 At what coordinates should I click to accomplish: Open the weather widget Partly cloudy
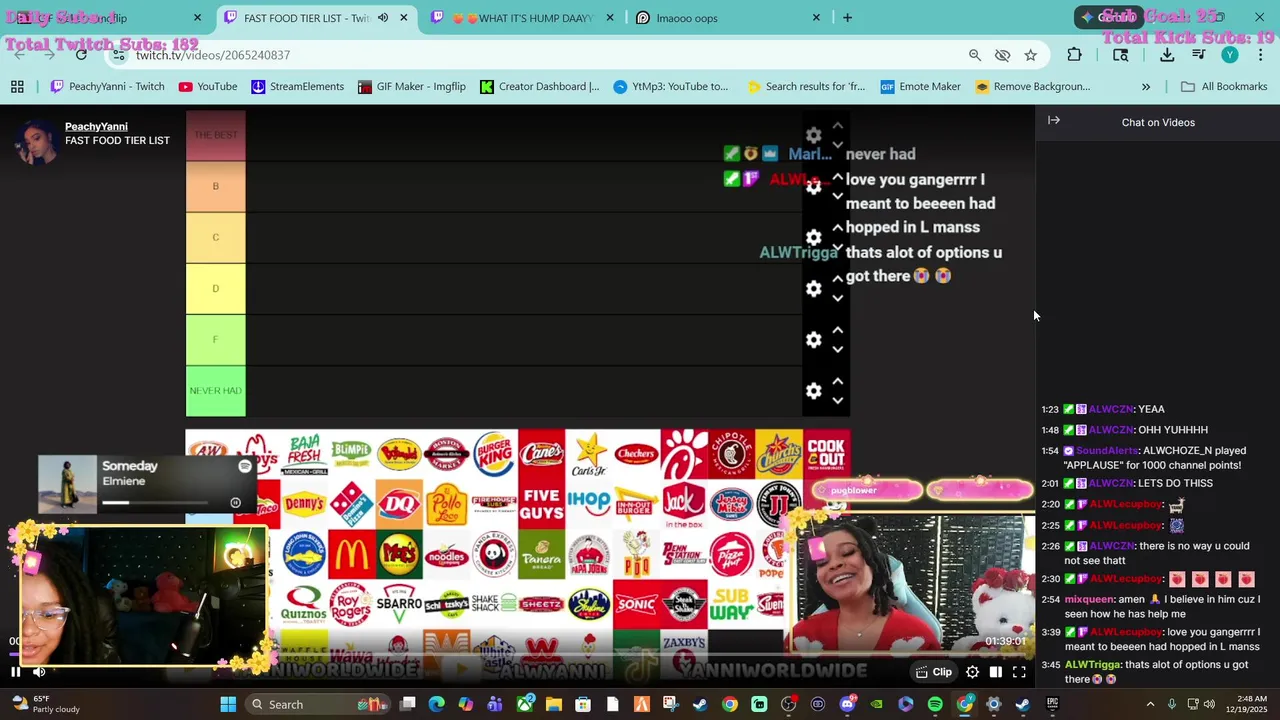tap(46, 704)
